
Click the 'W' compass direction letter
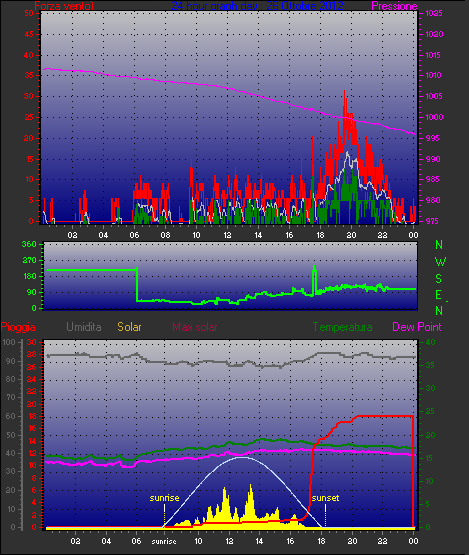tap(440, 262)
